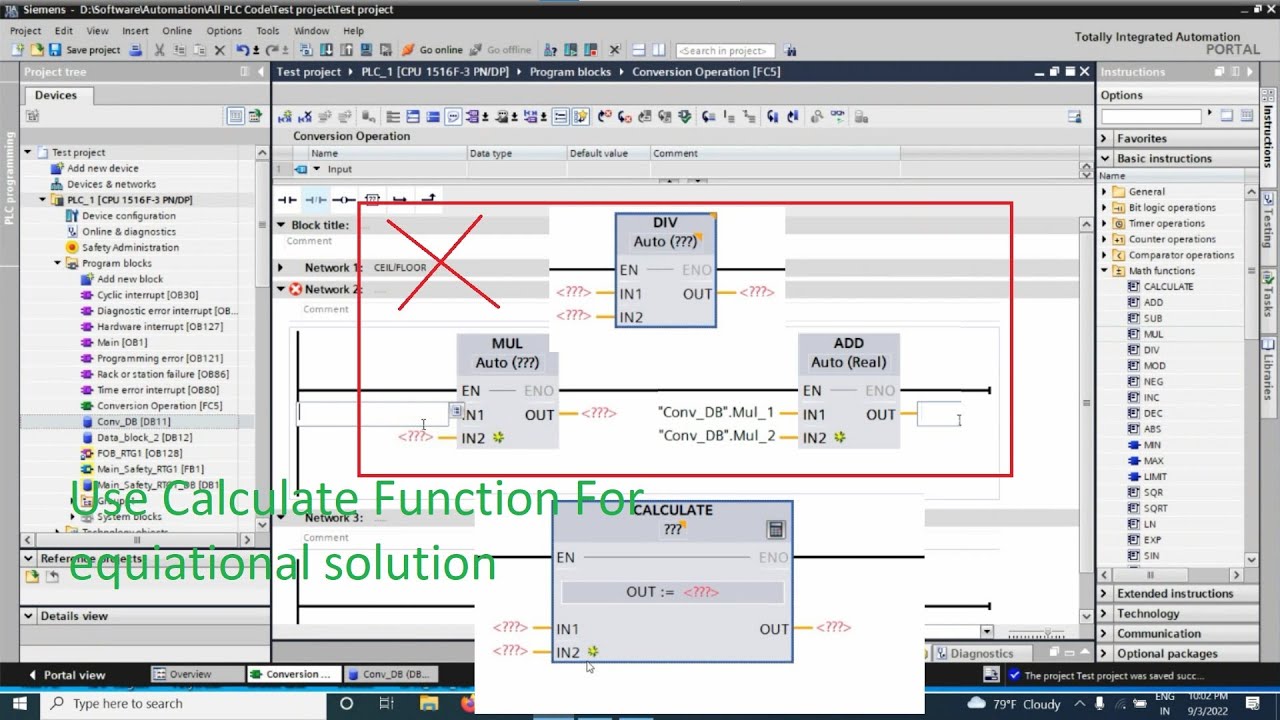The width and height of the screenshot is (1280, 720).
Task: Click the split editor horizontally icon
Action: (x=638, y=50)
